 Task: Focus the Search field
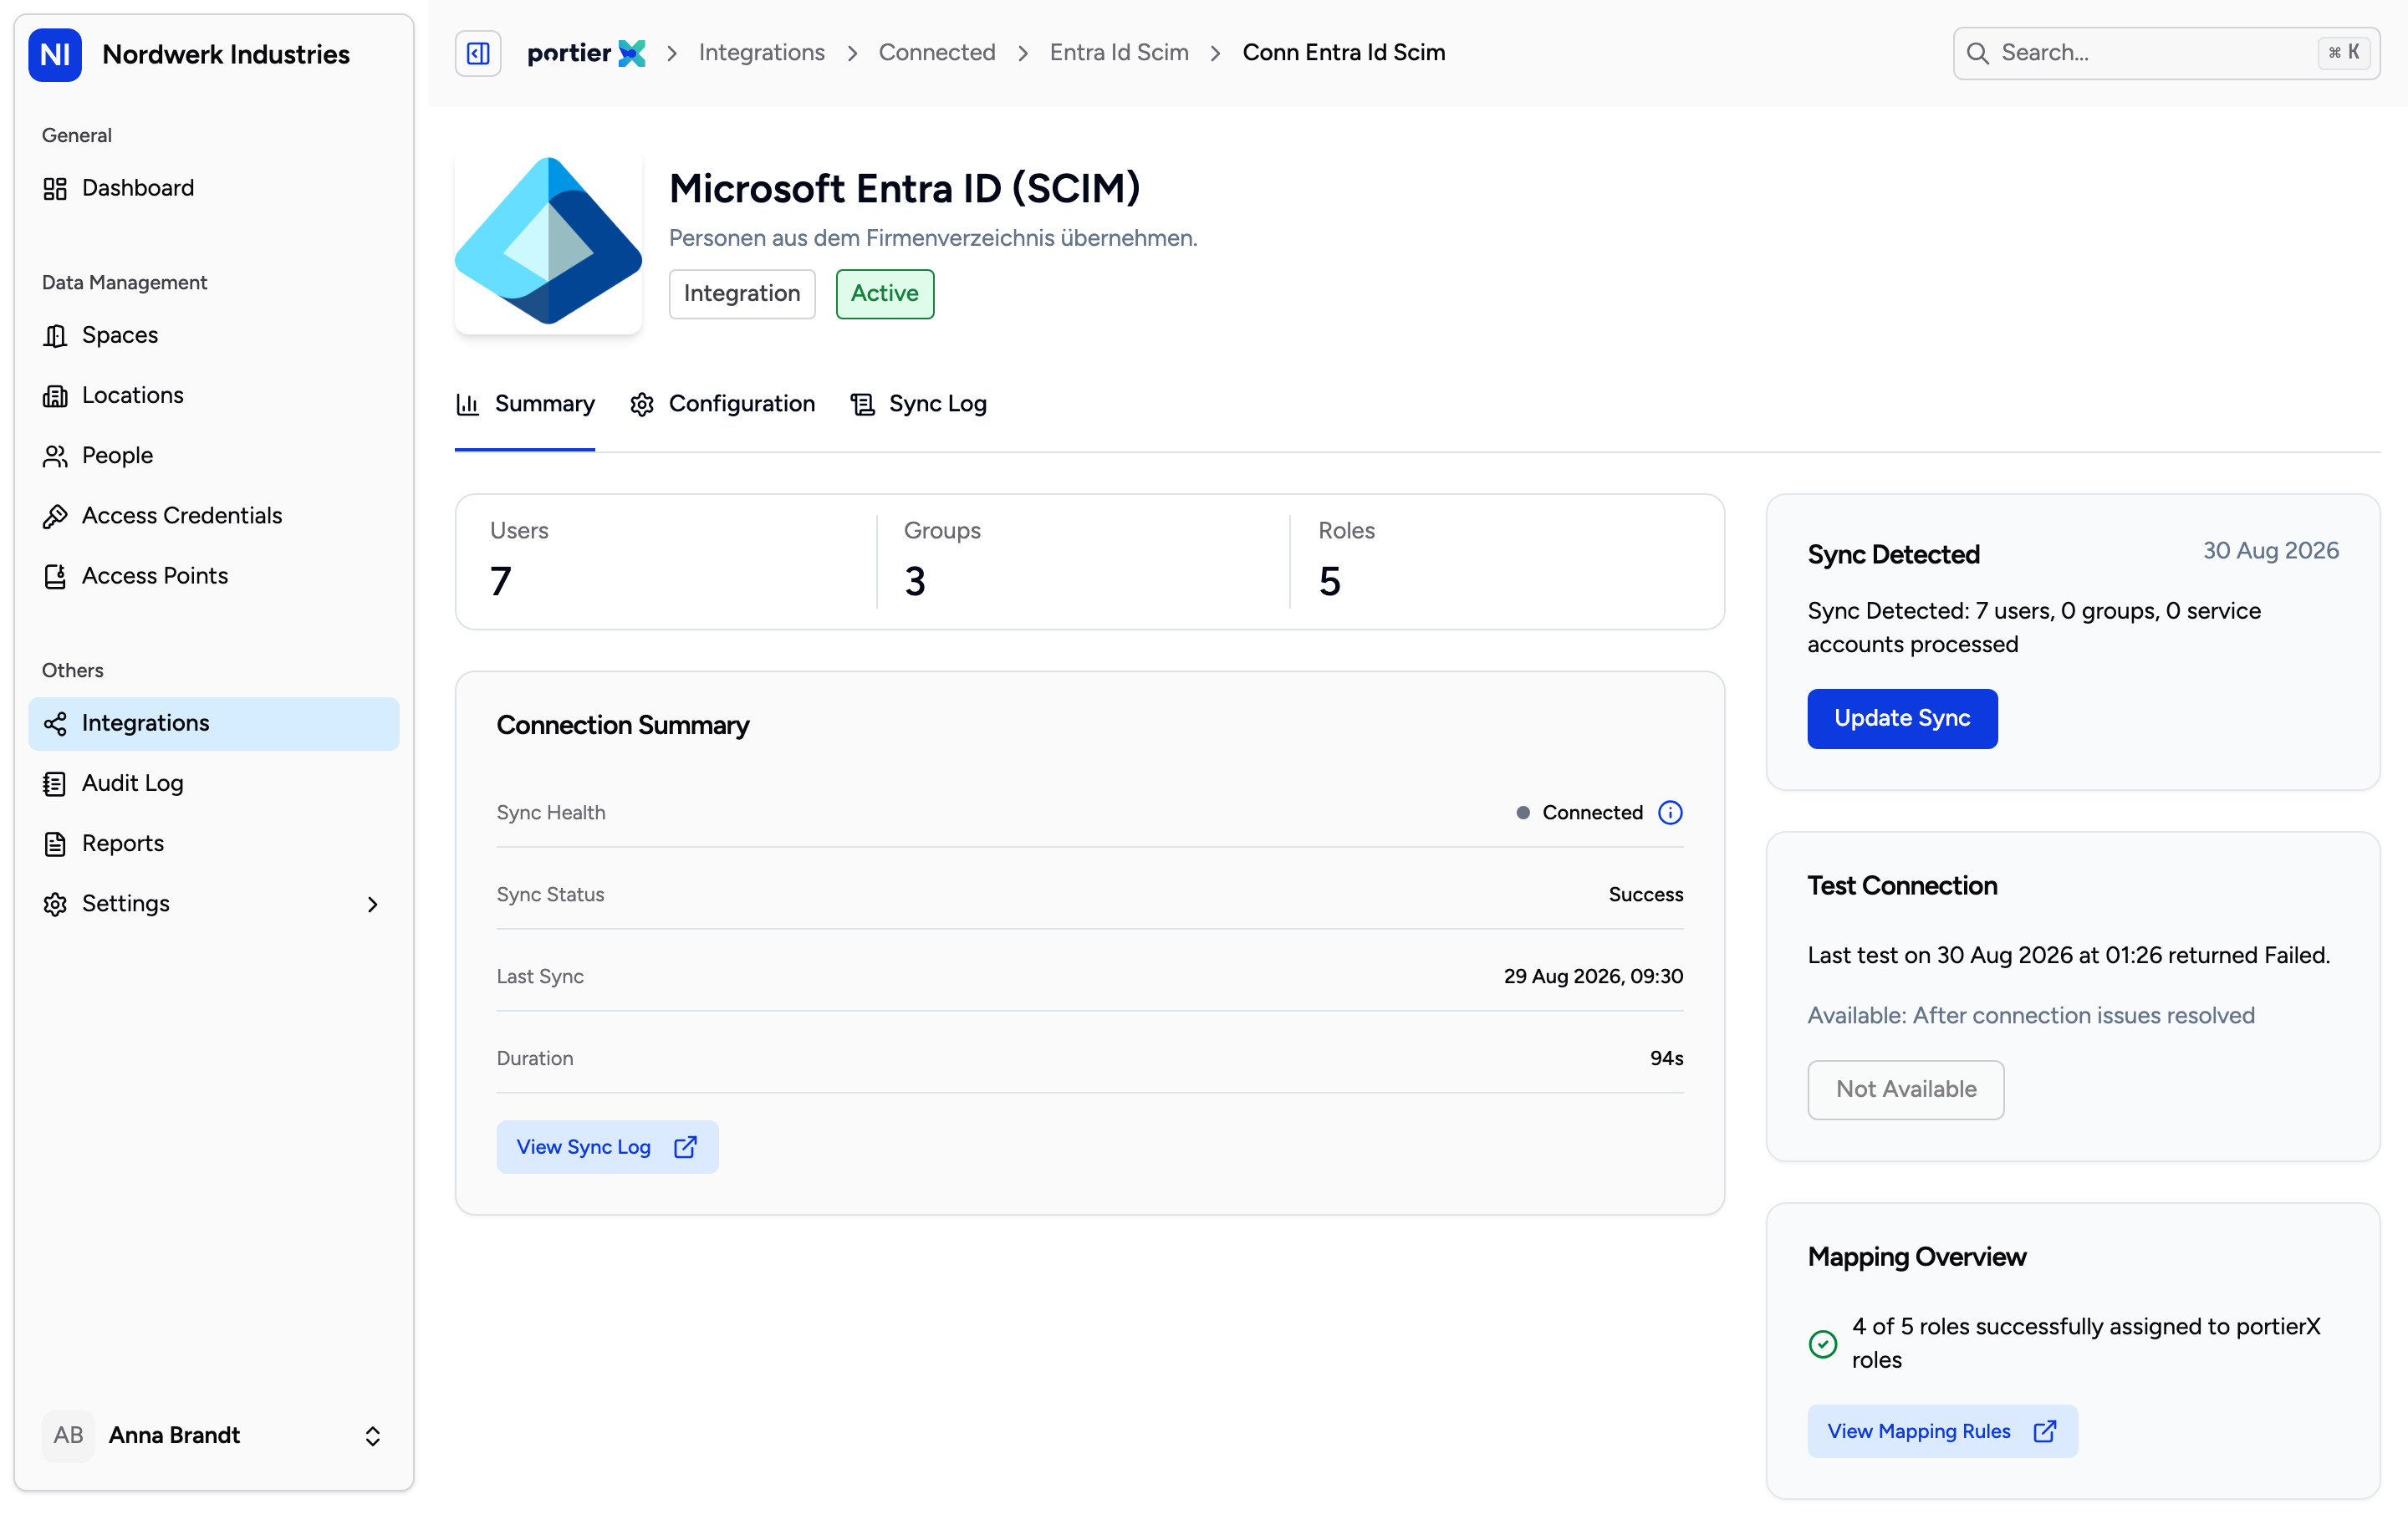coord(2166,53)
